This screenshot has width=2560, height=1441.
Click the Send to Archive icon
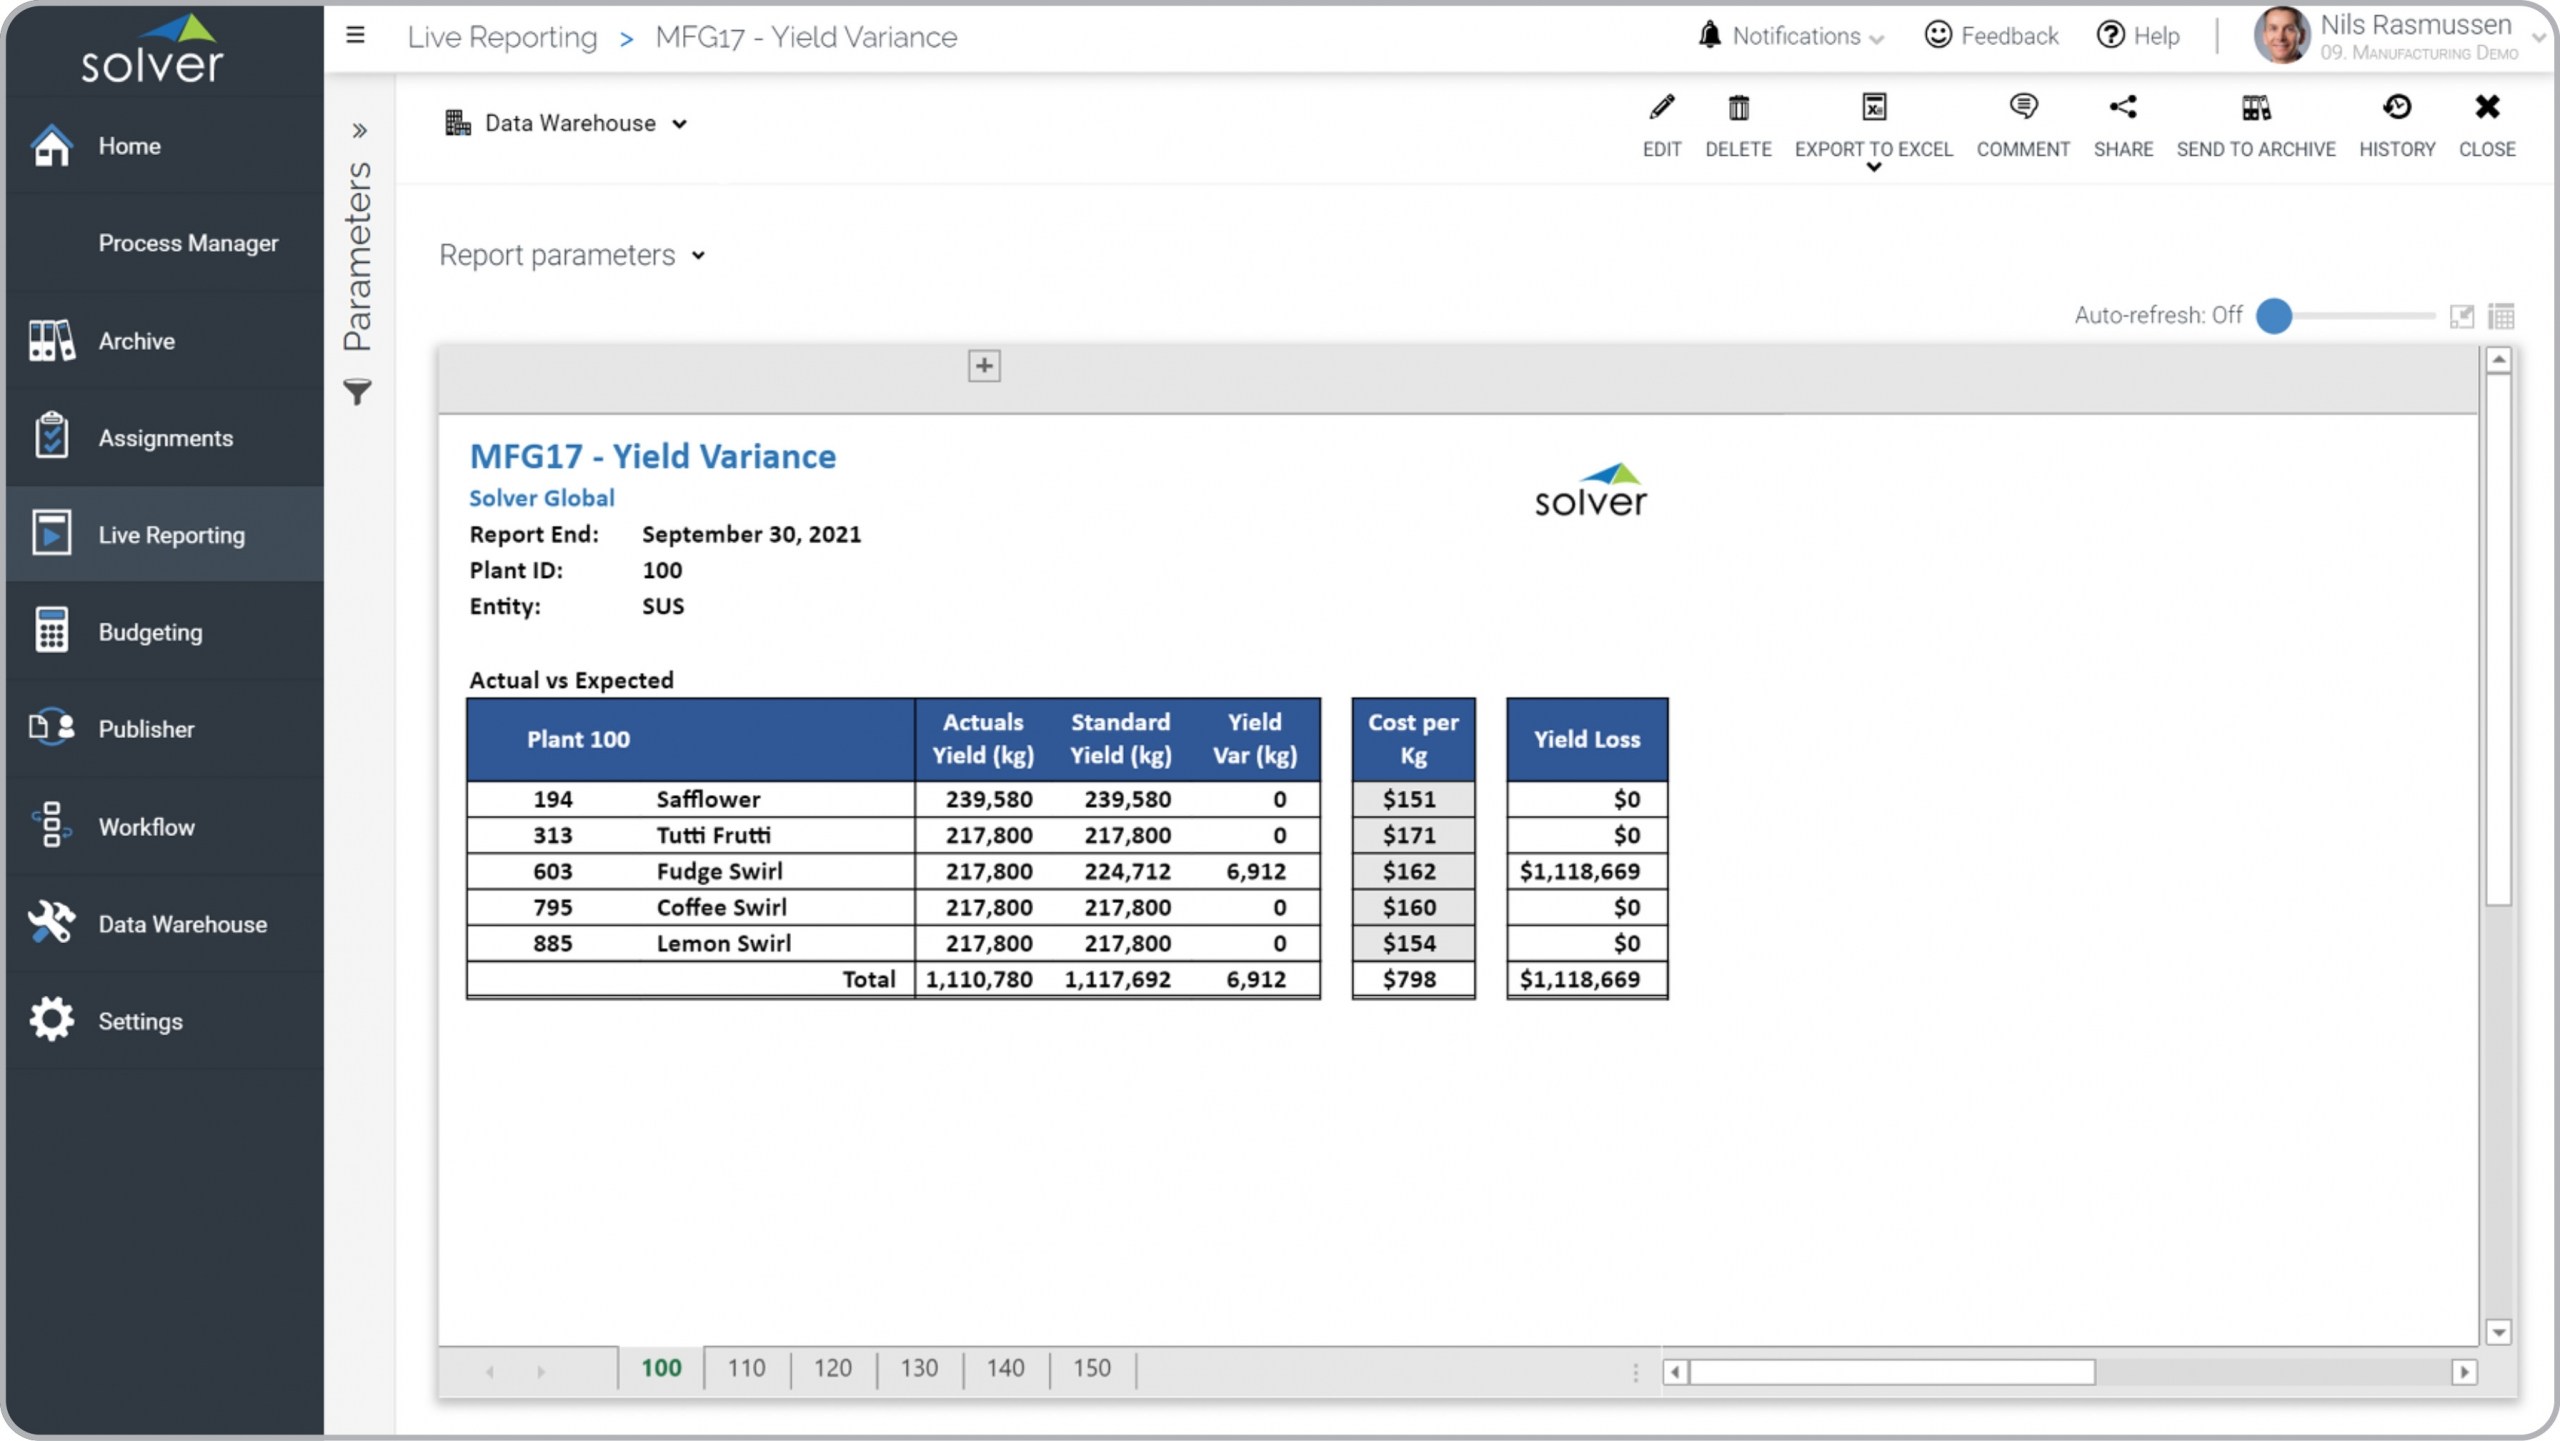(x=2255, y=108)
